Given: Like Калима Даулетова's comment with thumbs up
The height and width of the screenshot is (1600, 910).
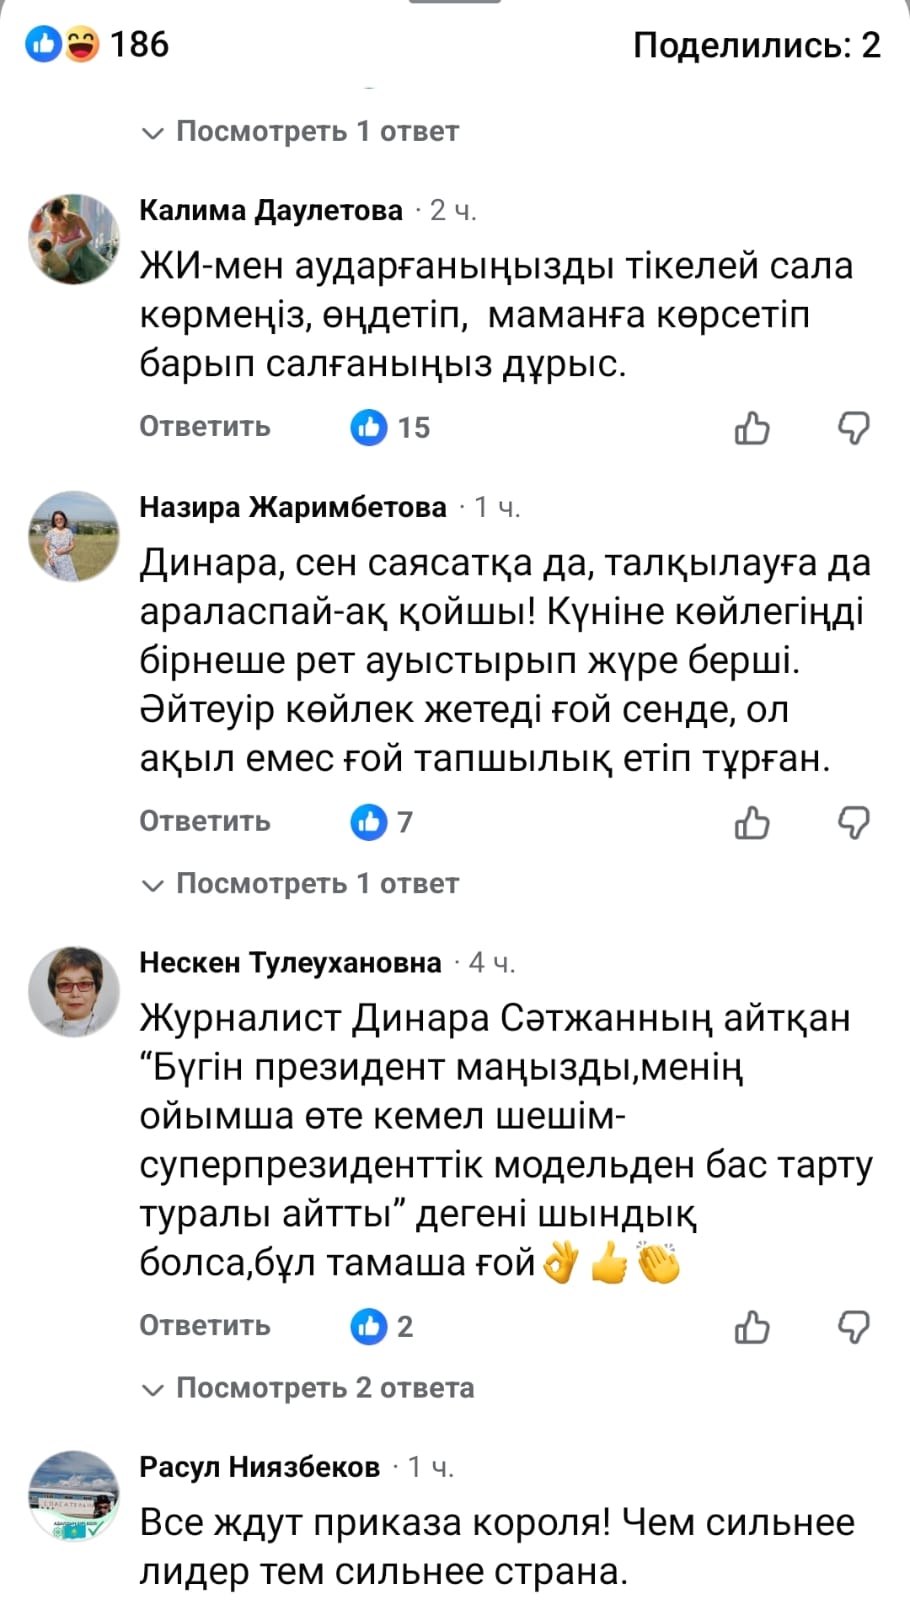Looking at the screenshot, I should coord(752,428).
